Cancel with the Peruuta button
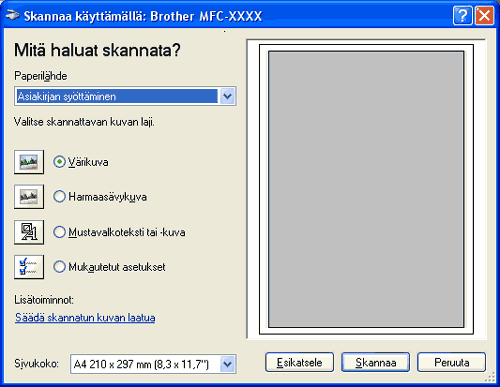The width and height of the screenshot is (500, 387). pos(451,362)
